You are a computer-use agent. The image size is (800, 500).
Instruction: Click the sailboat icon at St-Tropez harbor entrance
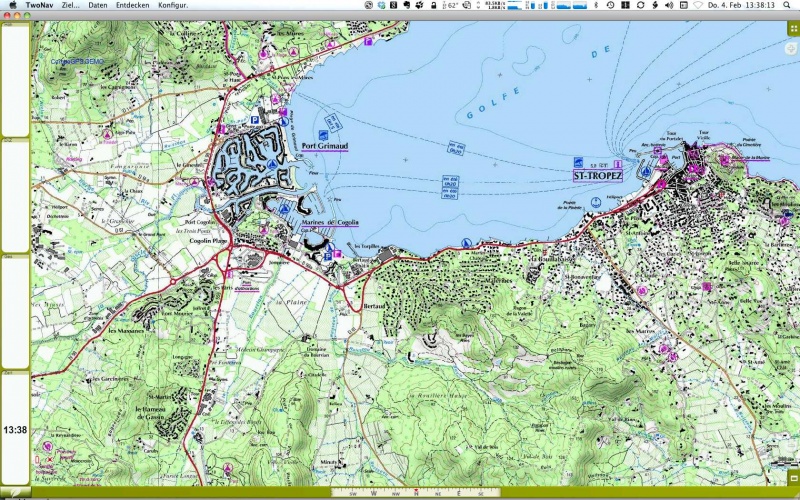tap(646, 171)
